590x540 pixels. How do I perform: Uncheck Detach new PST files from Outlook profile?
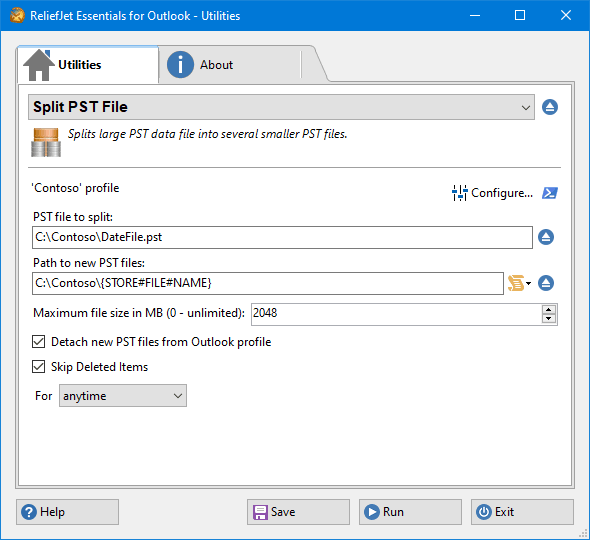pyautogui.click(x=38, y=342)
